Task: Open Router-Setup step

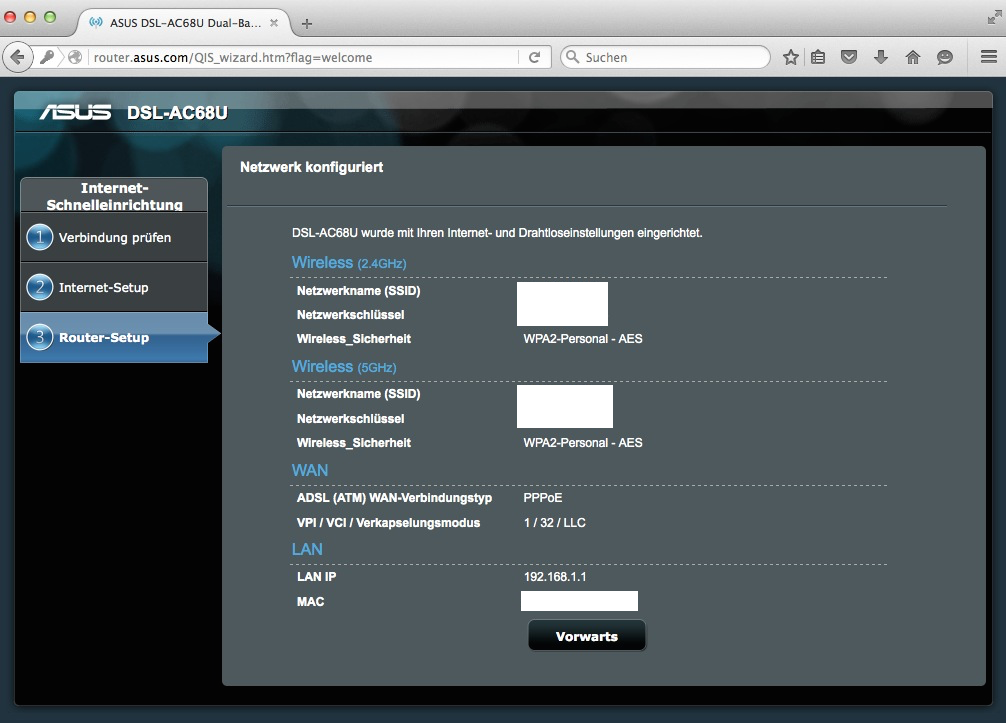Action: [x=114, y=337]
